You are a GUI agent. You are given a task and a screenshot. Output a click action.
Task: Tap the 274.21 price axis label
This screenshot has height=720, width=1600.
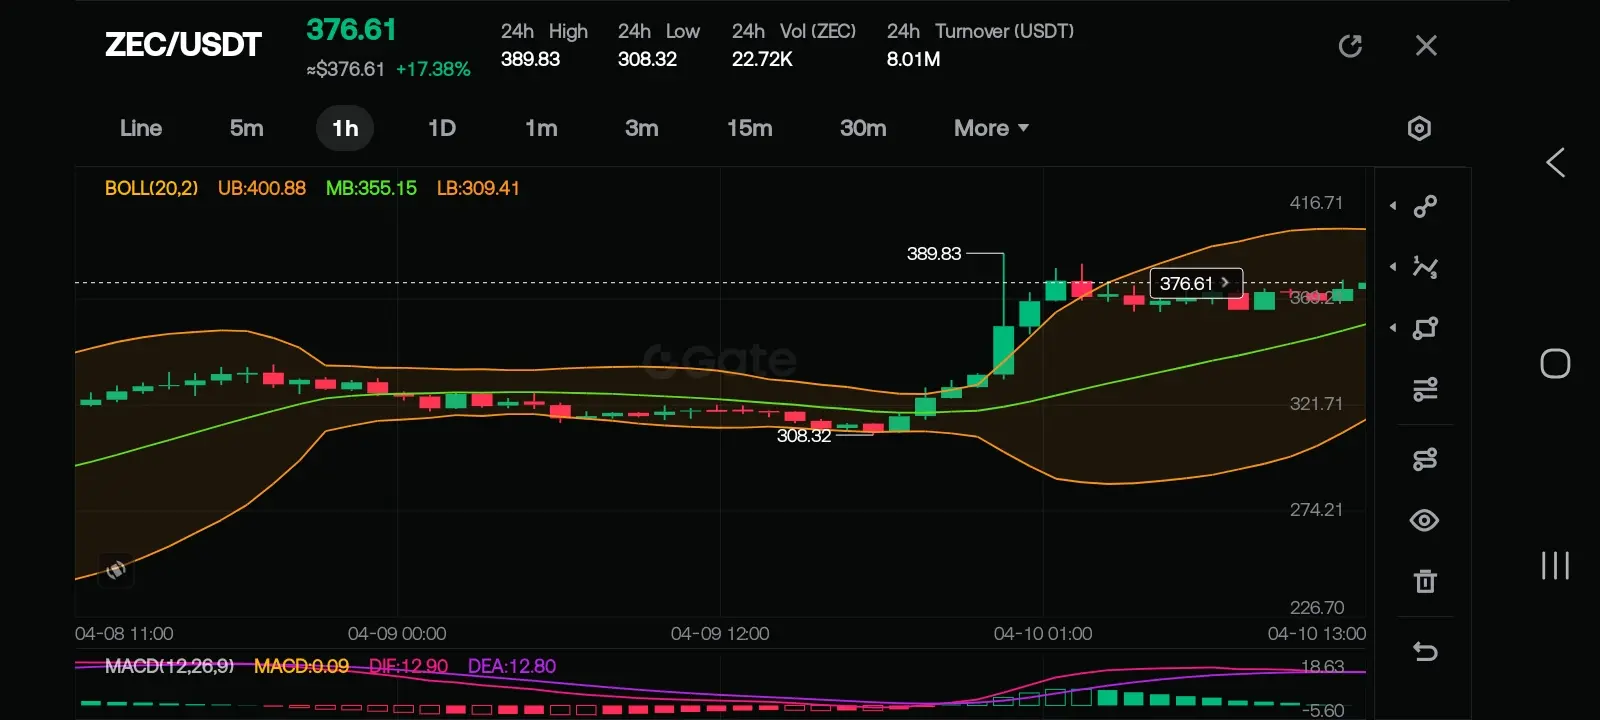click(x=1316, y=510)
